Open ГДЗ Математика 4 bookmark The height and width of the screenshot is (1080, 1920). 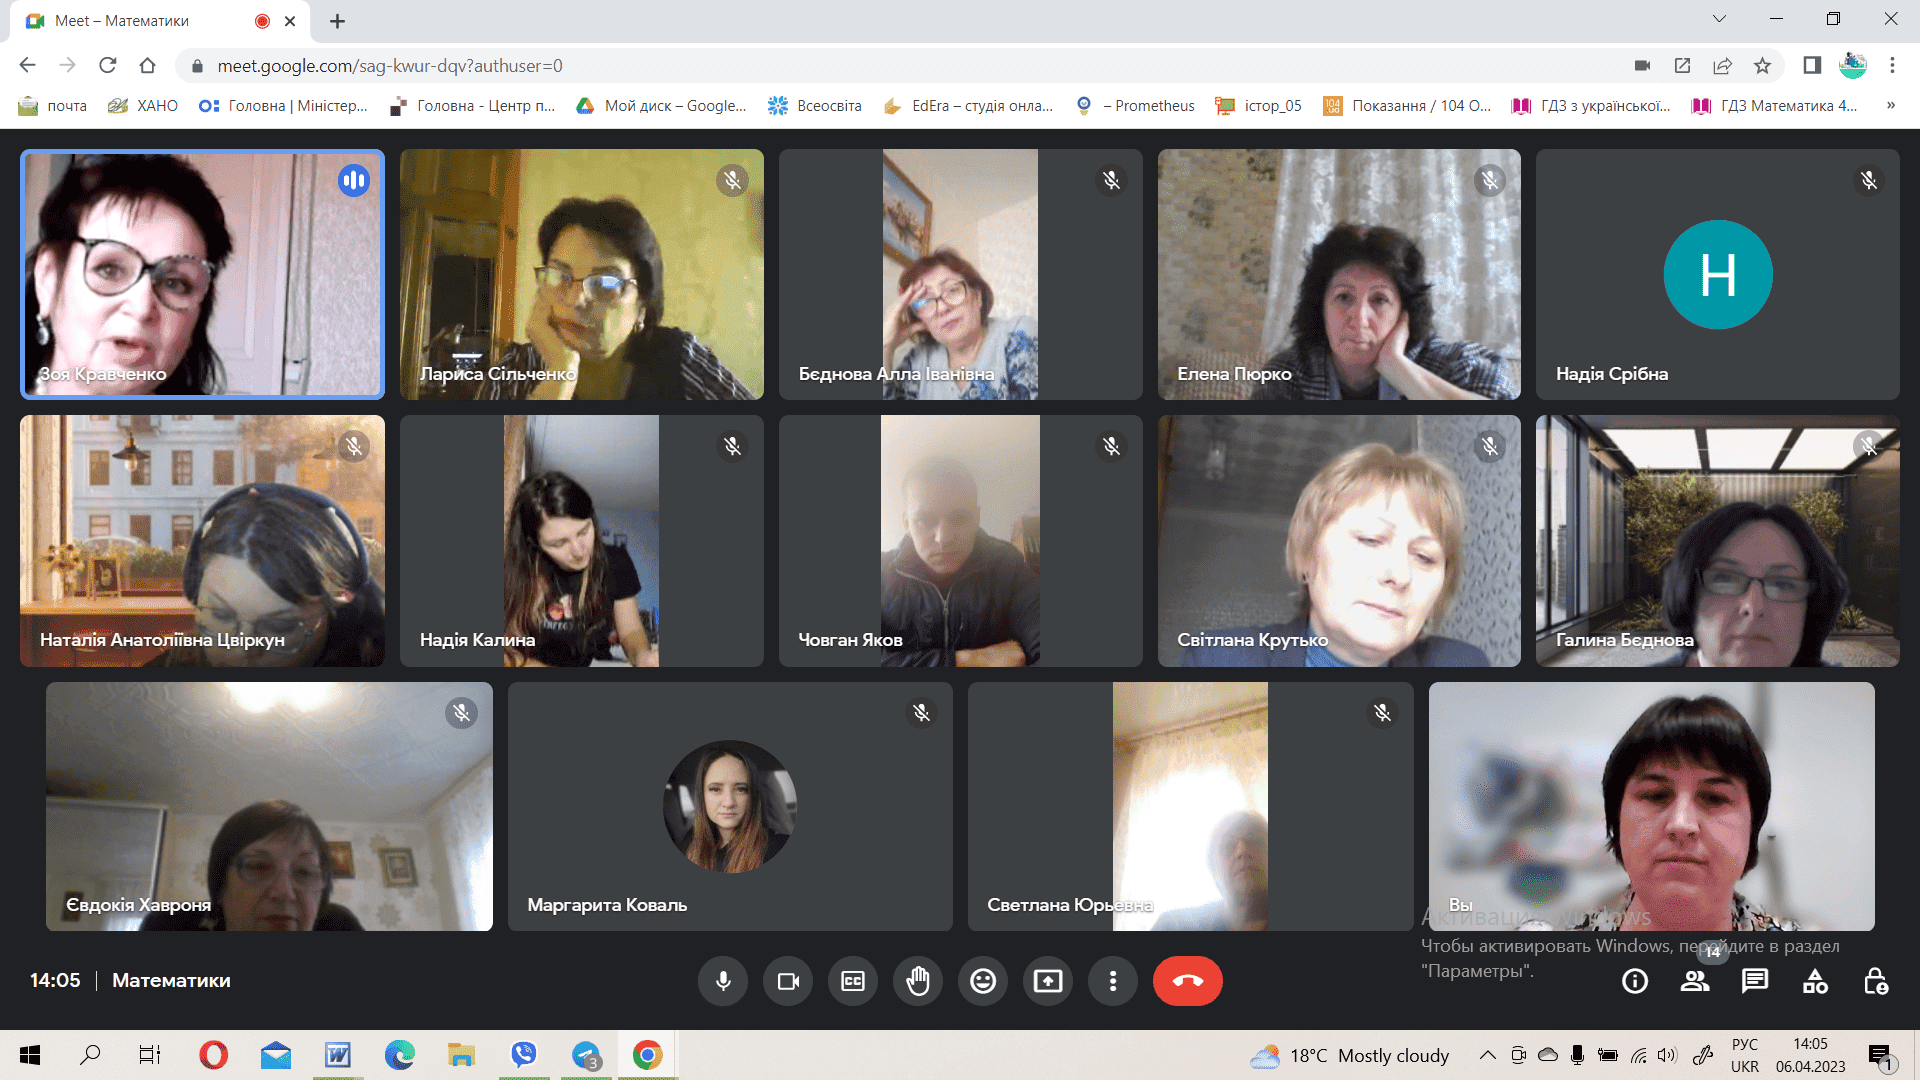tap(1775, 106)
